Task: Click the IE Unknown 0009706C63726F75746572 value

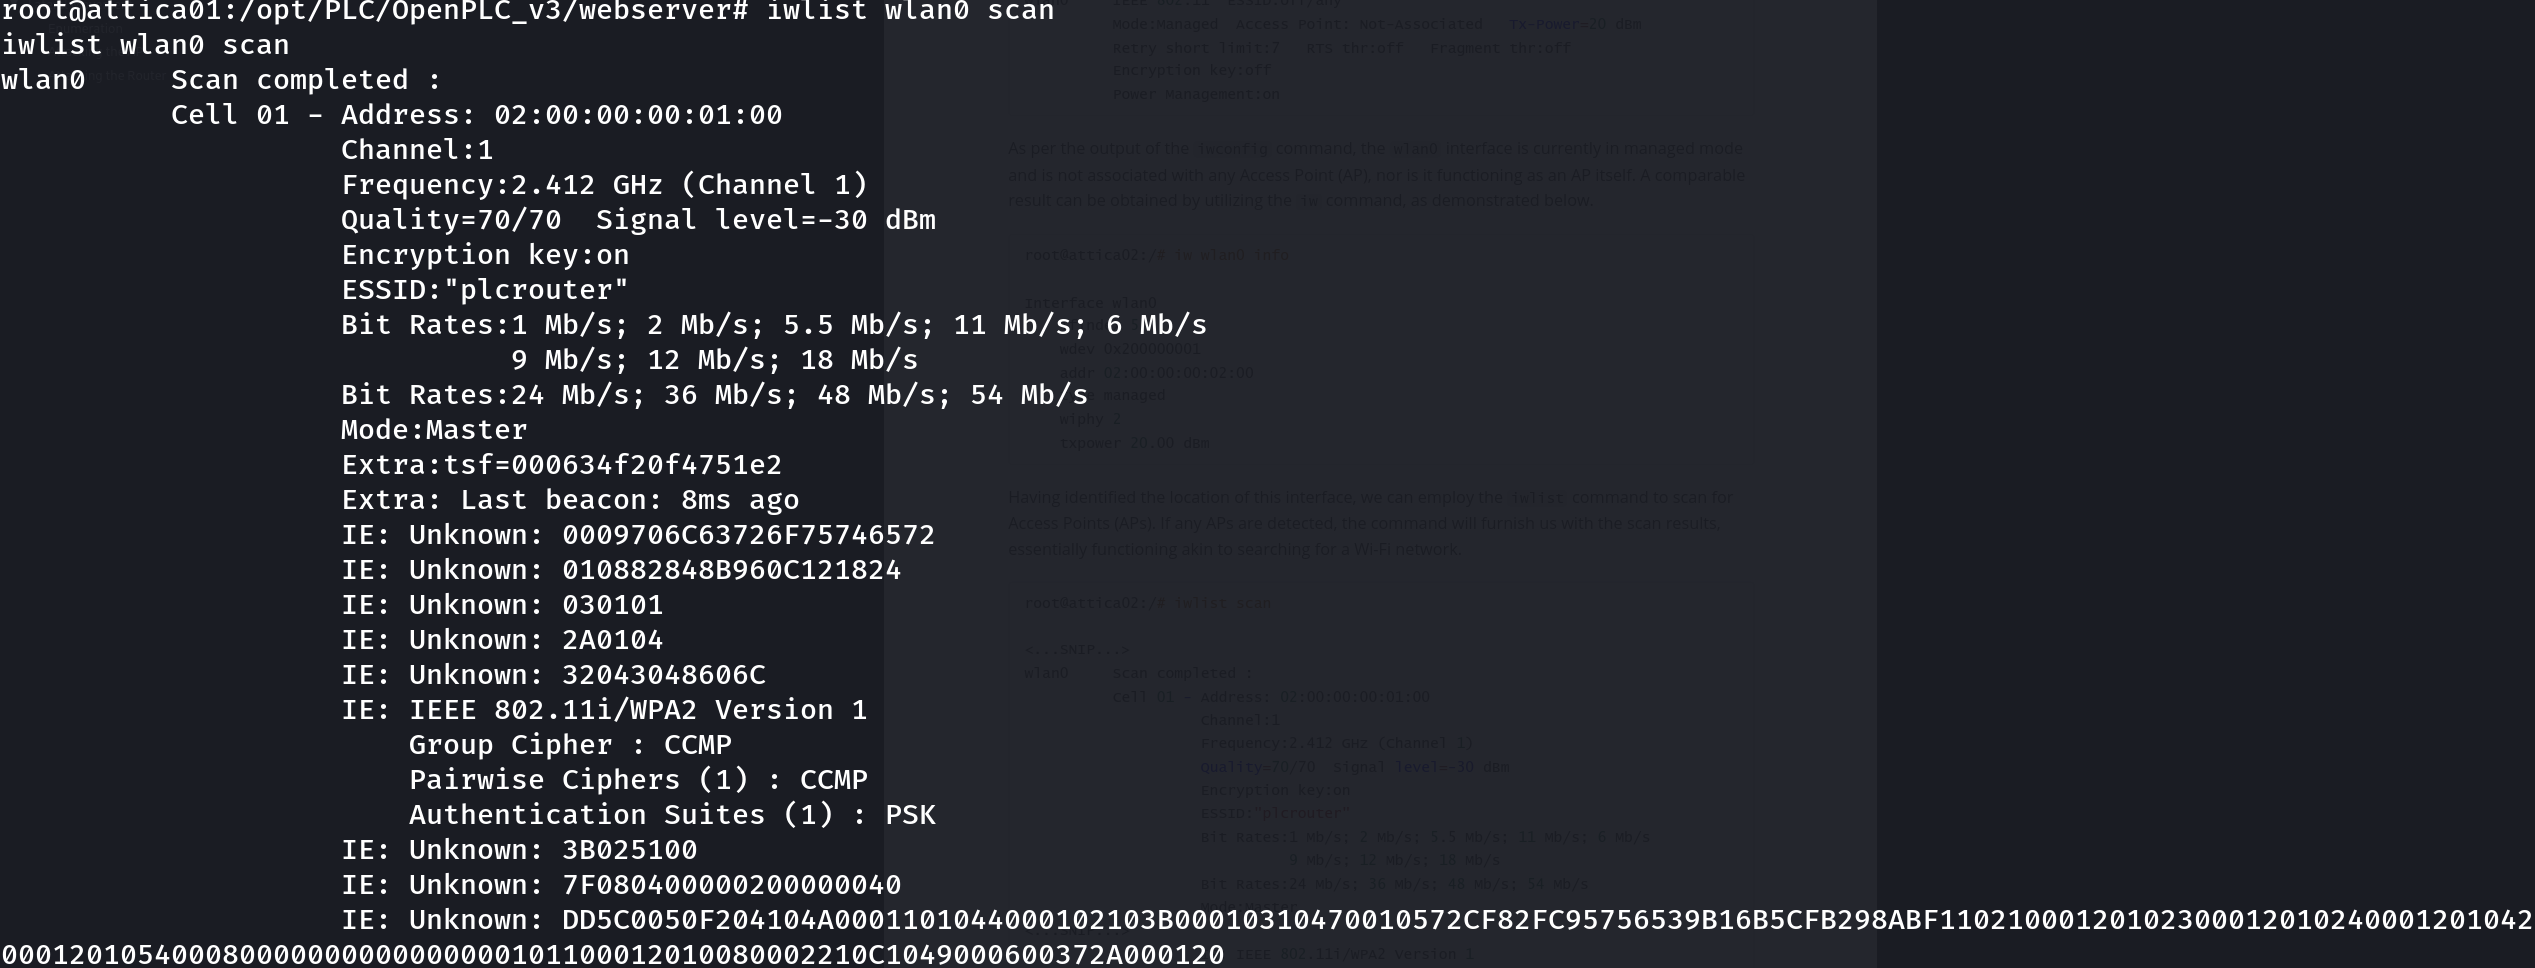Action: [748, 535]
